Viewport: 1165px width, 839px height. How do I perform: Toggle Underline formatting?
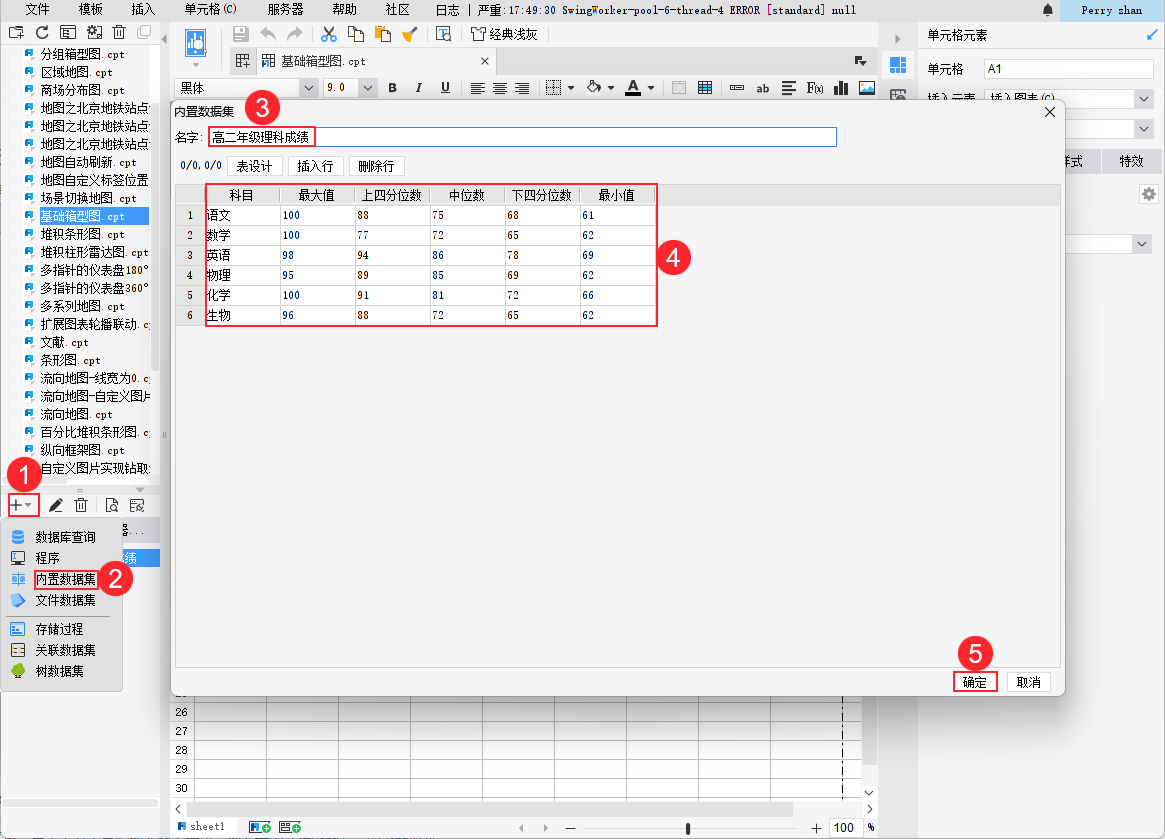click(x=445, y=88)
